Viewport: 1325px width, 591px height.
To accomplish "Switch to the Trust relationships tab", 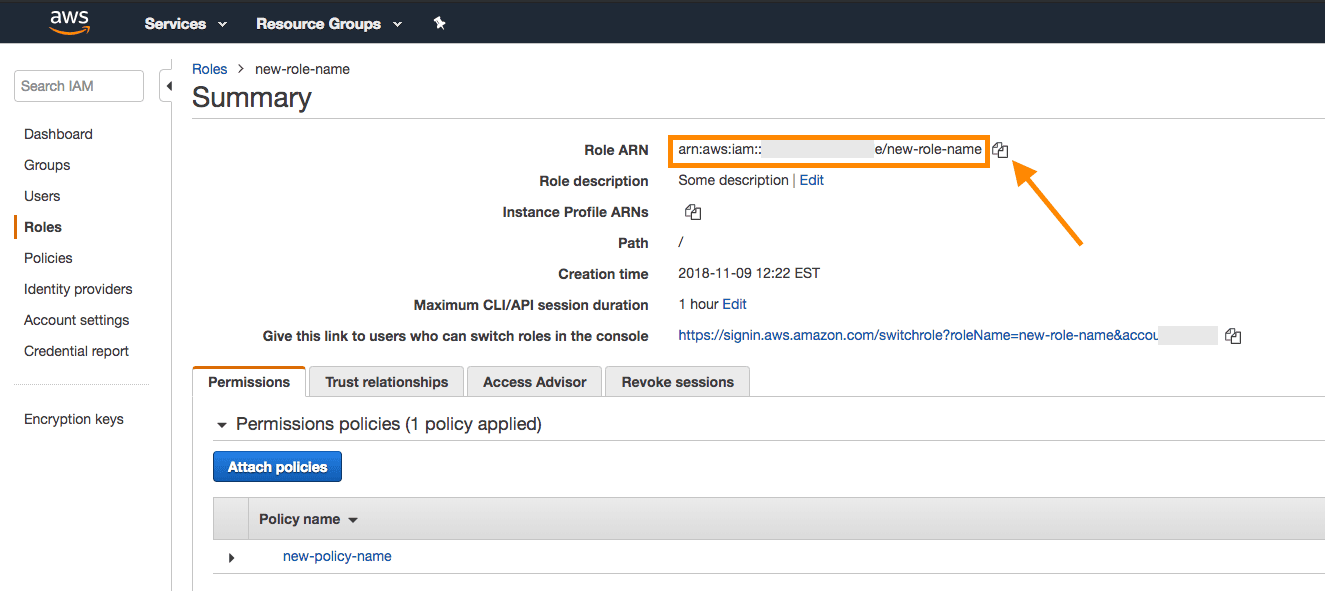I will click(x=386, y=382).
